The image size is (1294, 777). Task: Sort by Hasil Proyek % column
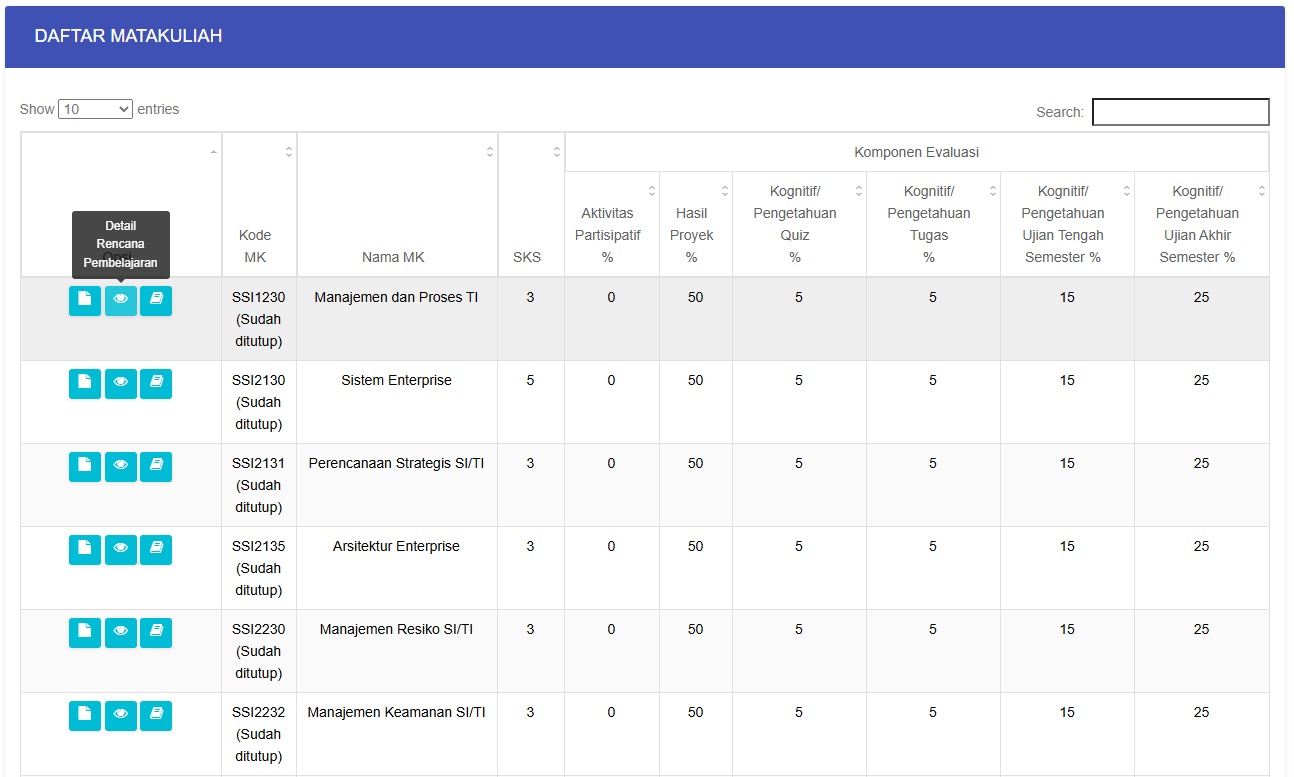point(695,224)
